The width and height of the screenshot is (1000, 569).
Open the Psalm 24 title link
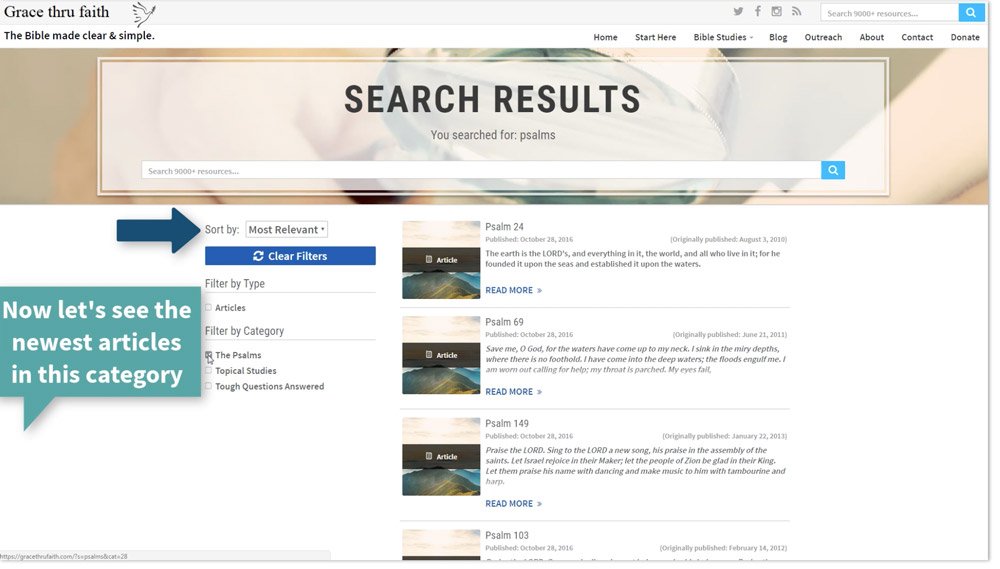[x=504, y=226]
